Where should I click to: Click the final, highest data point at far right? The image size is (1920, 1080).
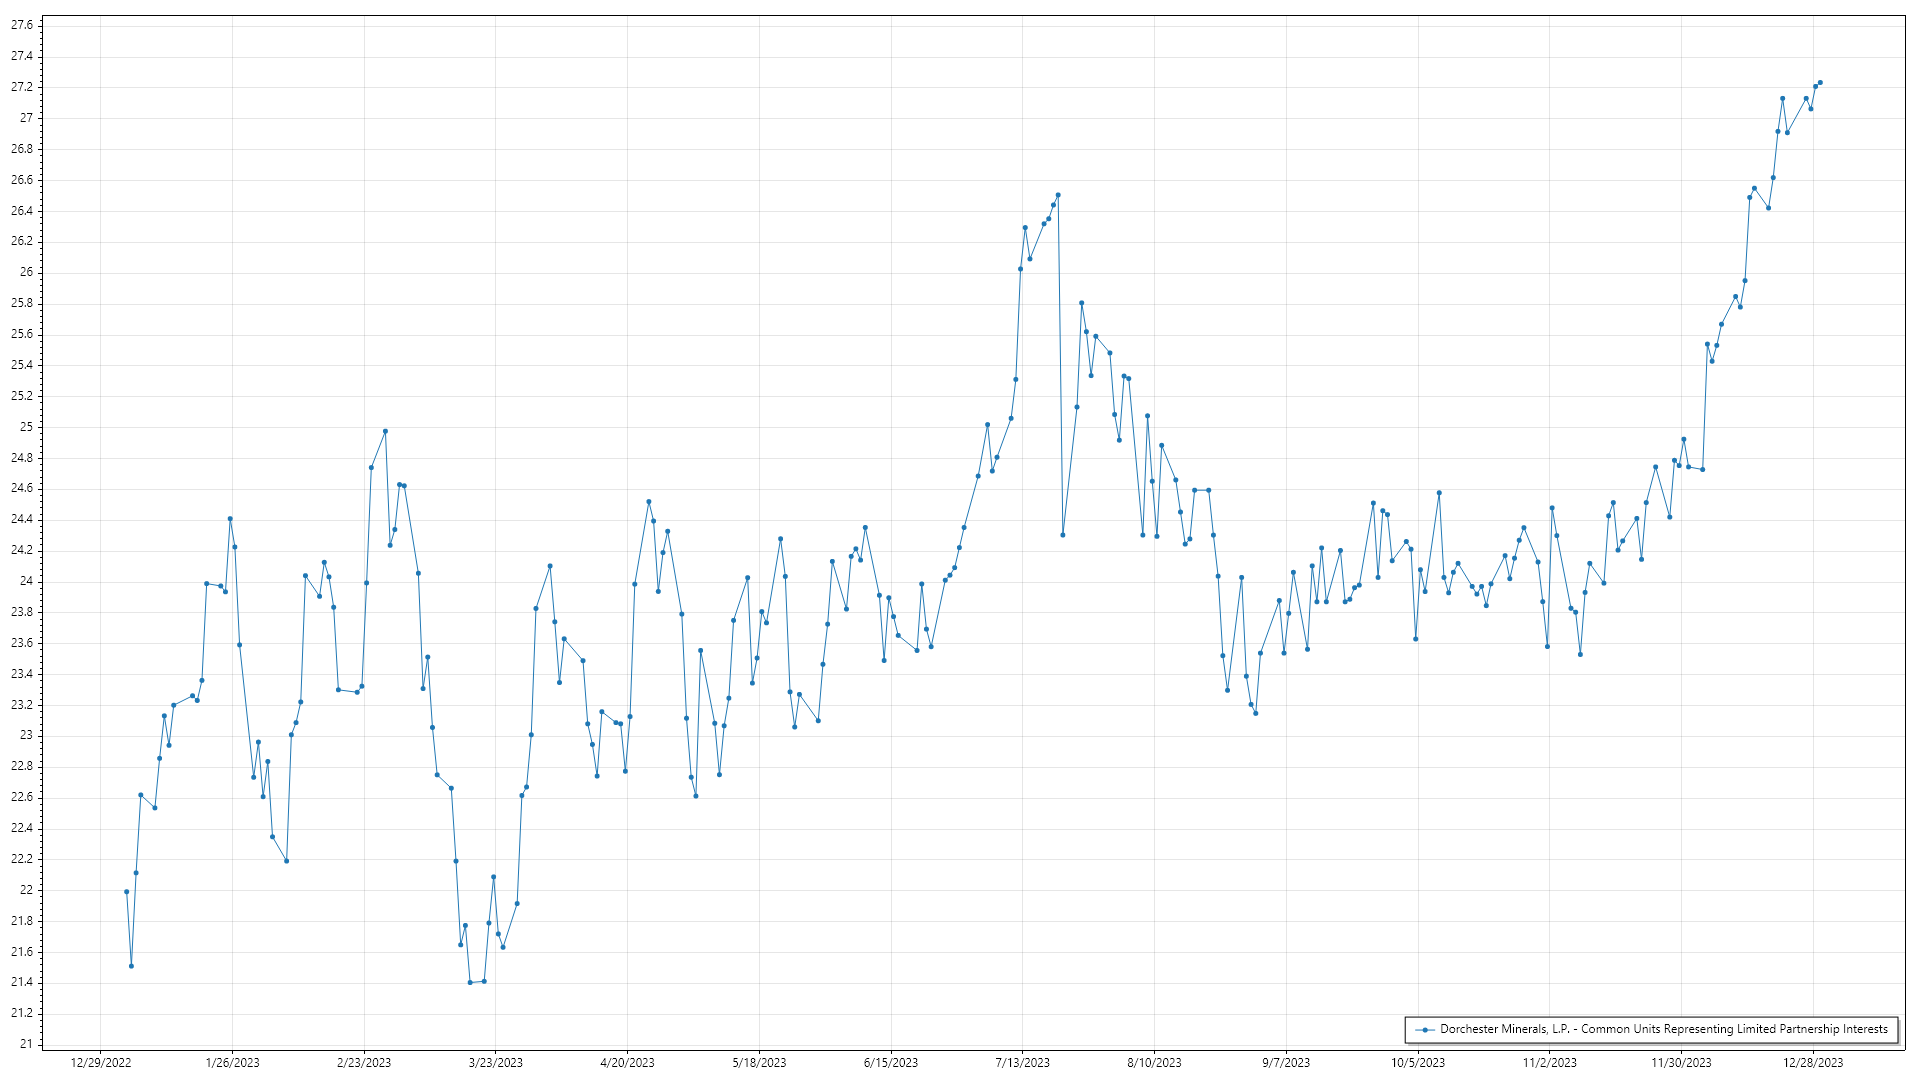click(1820, 83)
